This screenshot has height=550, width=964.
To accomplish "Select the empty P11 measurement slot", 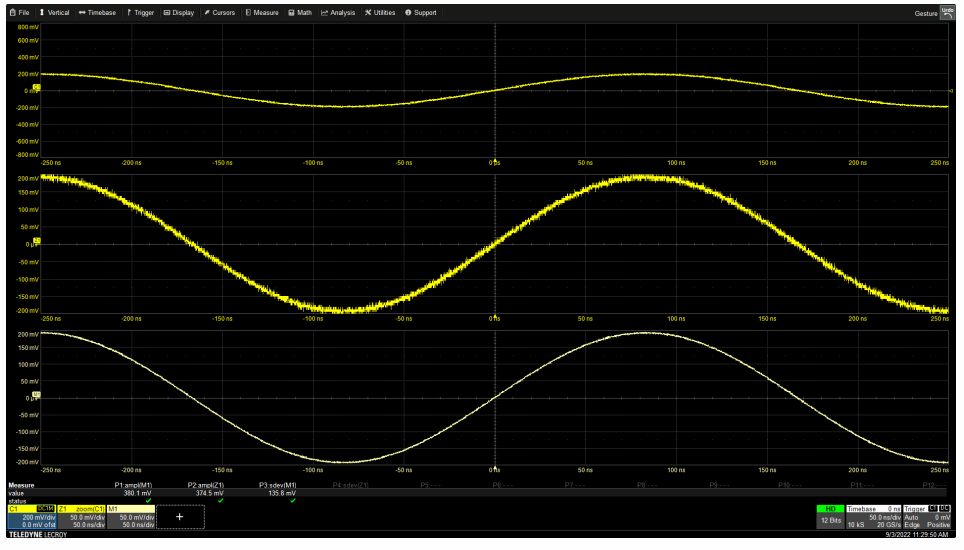I will 861,485.
